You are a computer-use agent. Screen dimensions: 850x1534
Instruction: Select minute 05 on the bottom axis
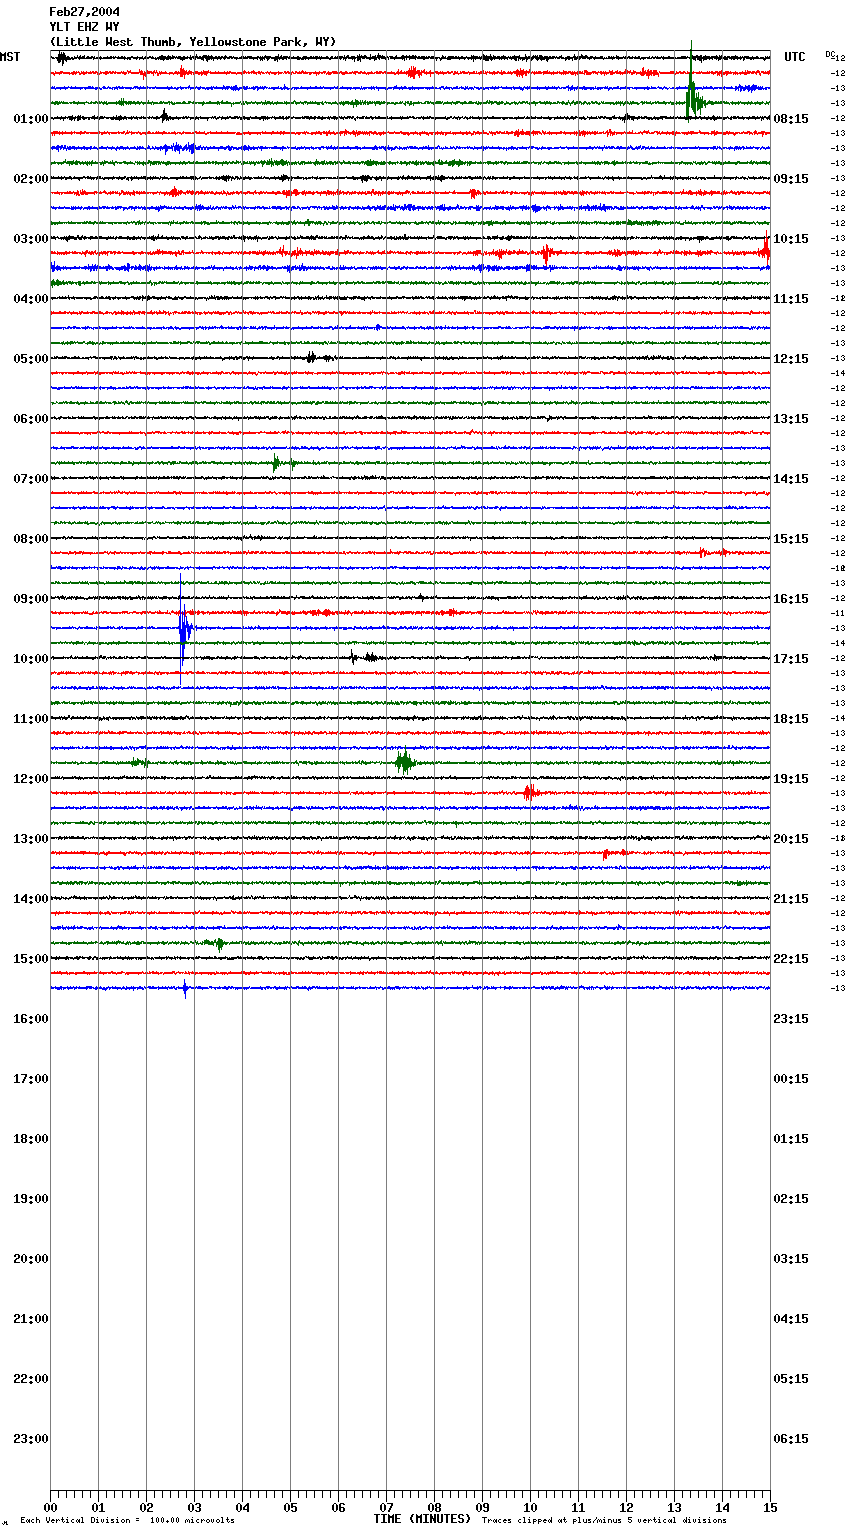pyautogui.click(x=290, y=1507)
